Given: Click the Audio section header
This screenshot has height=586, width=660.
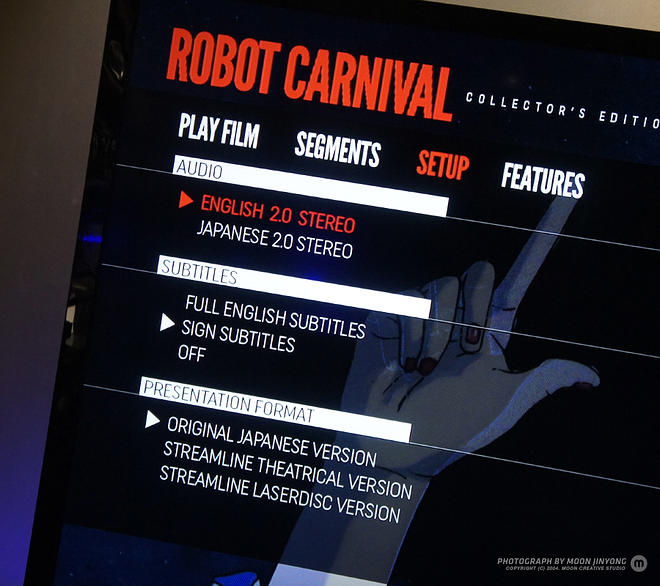Looking at the screenshot, I should 311,186.
